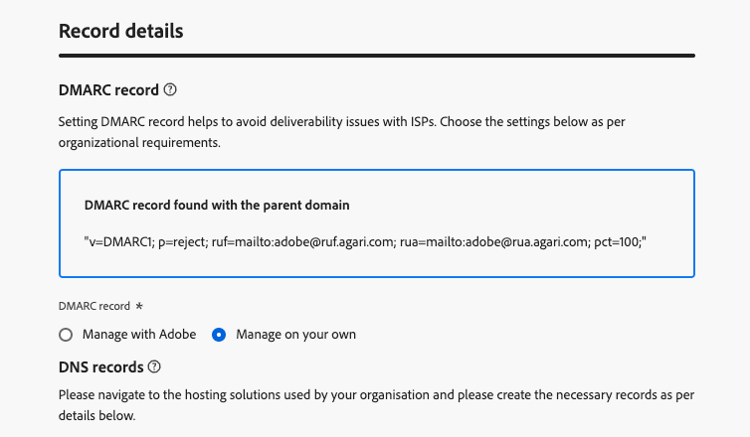The height and width of the screenshot is (437, 750).
Task: Click the Record details section heading
Action: (121, 31)
